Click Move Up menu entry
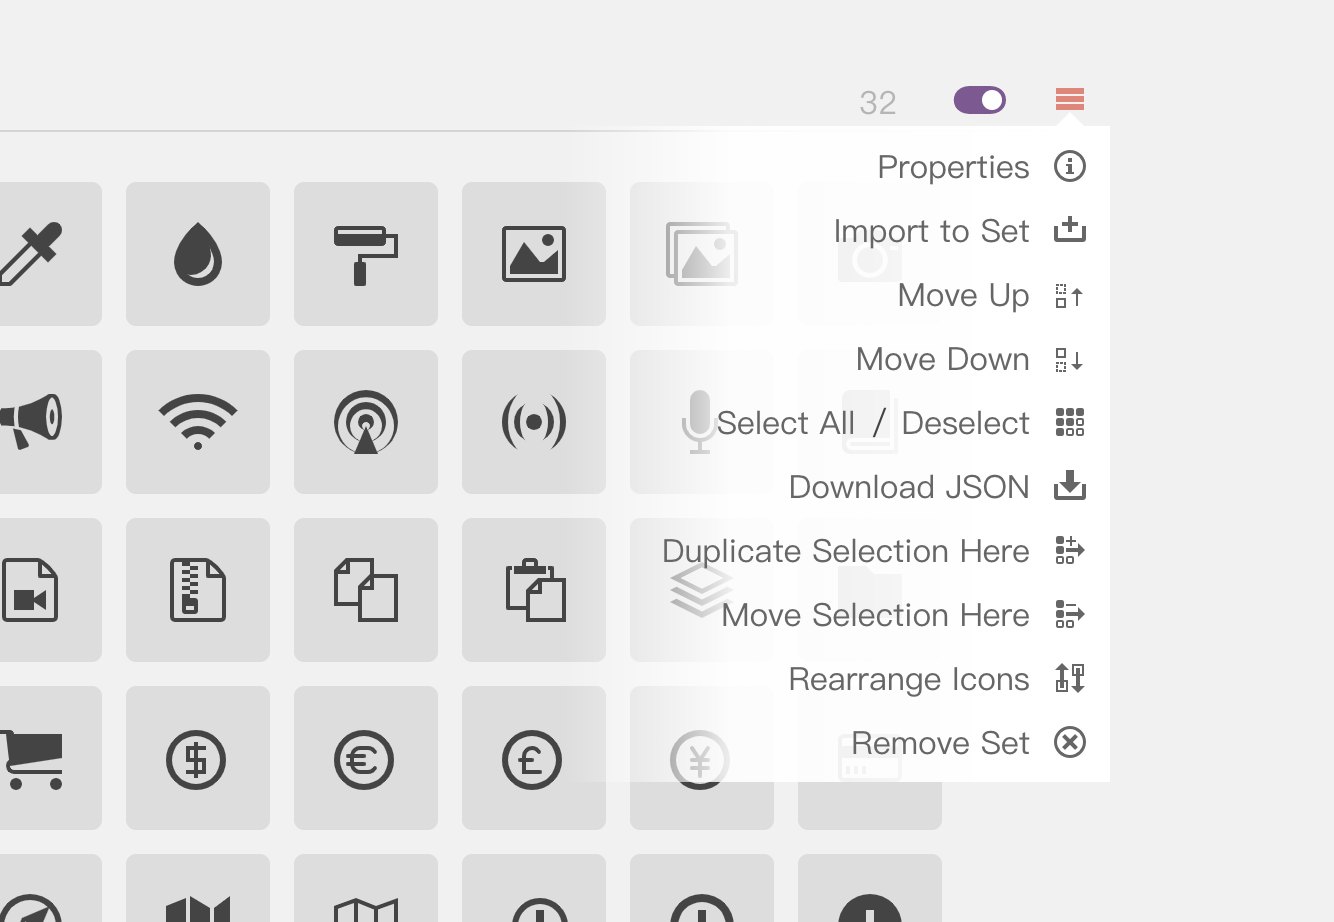Viewport: 1334px width, 922px height. click(x=963, y=295)
